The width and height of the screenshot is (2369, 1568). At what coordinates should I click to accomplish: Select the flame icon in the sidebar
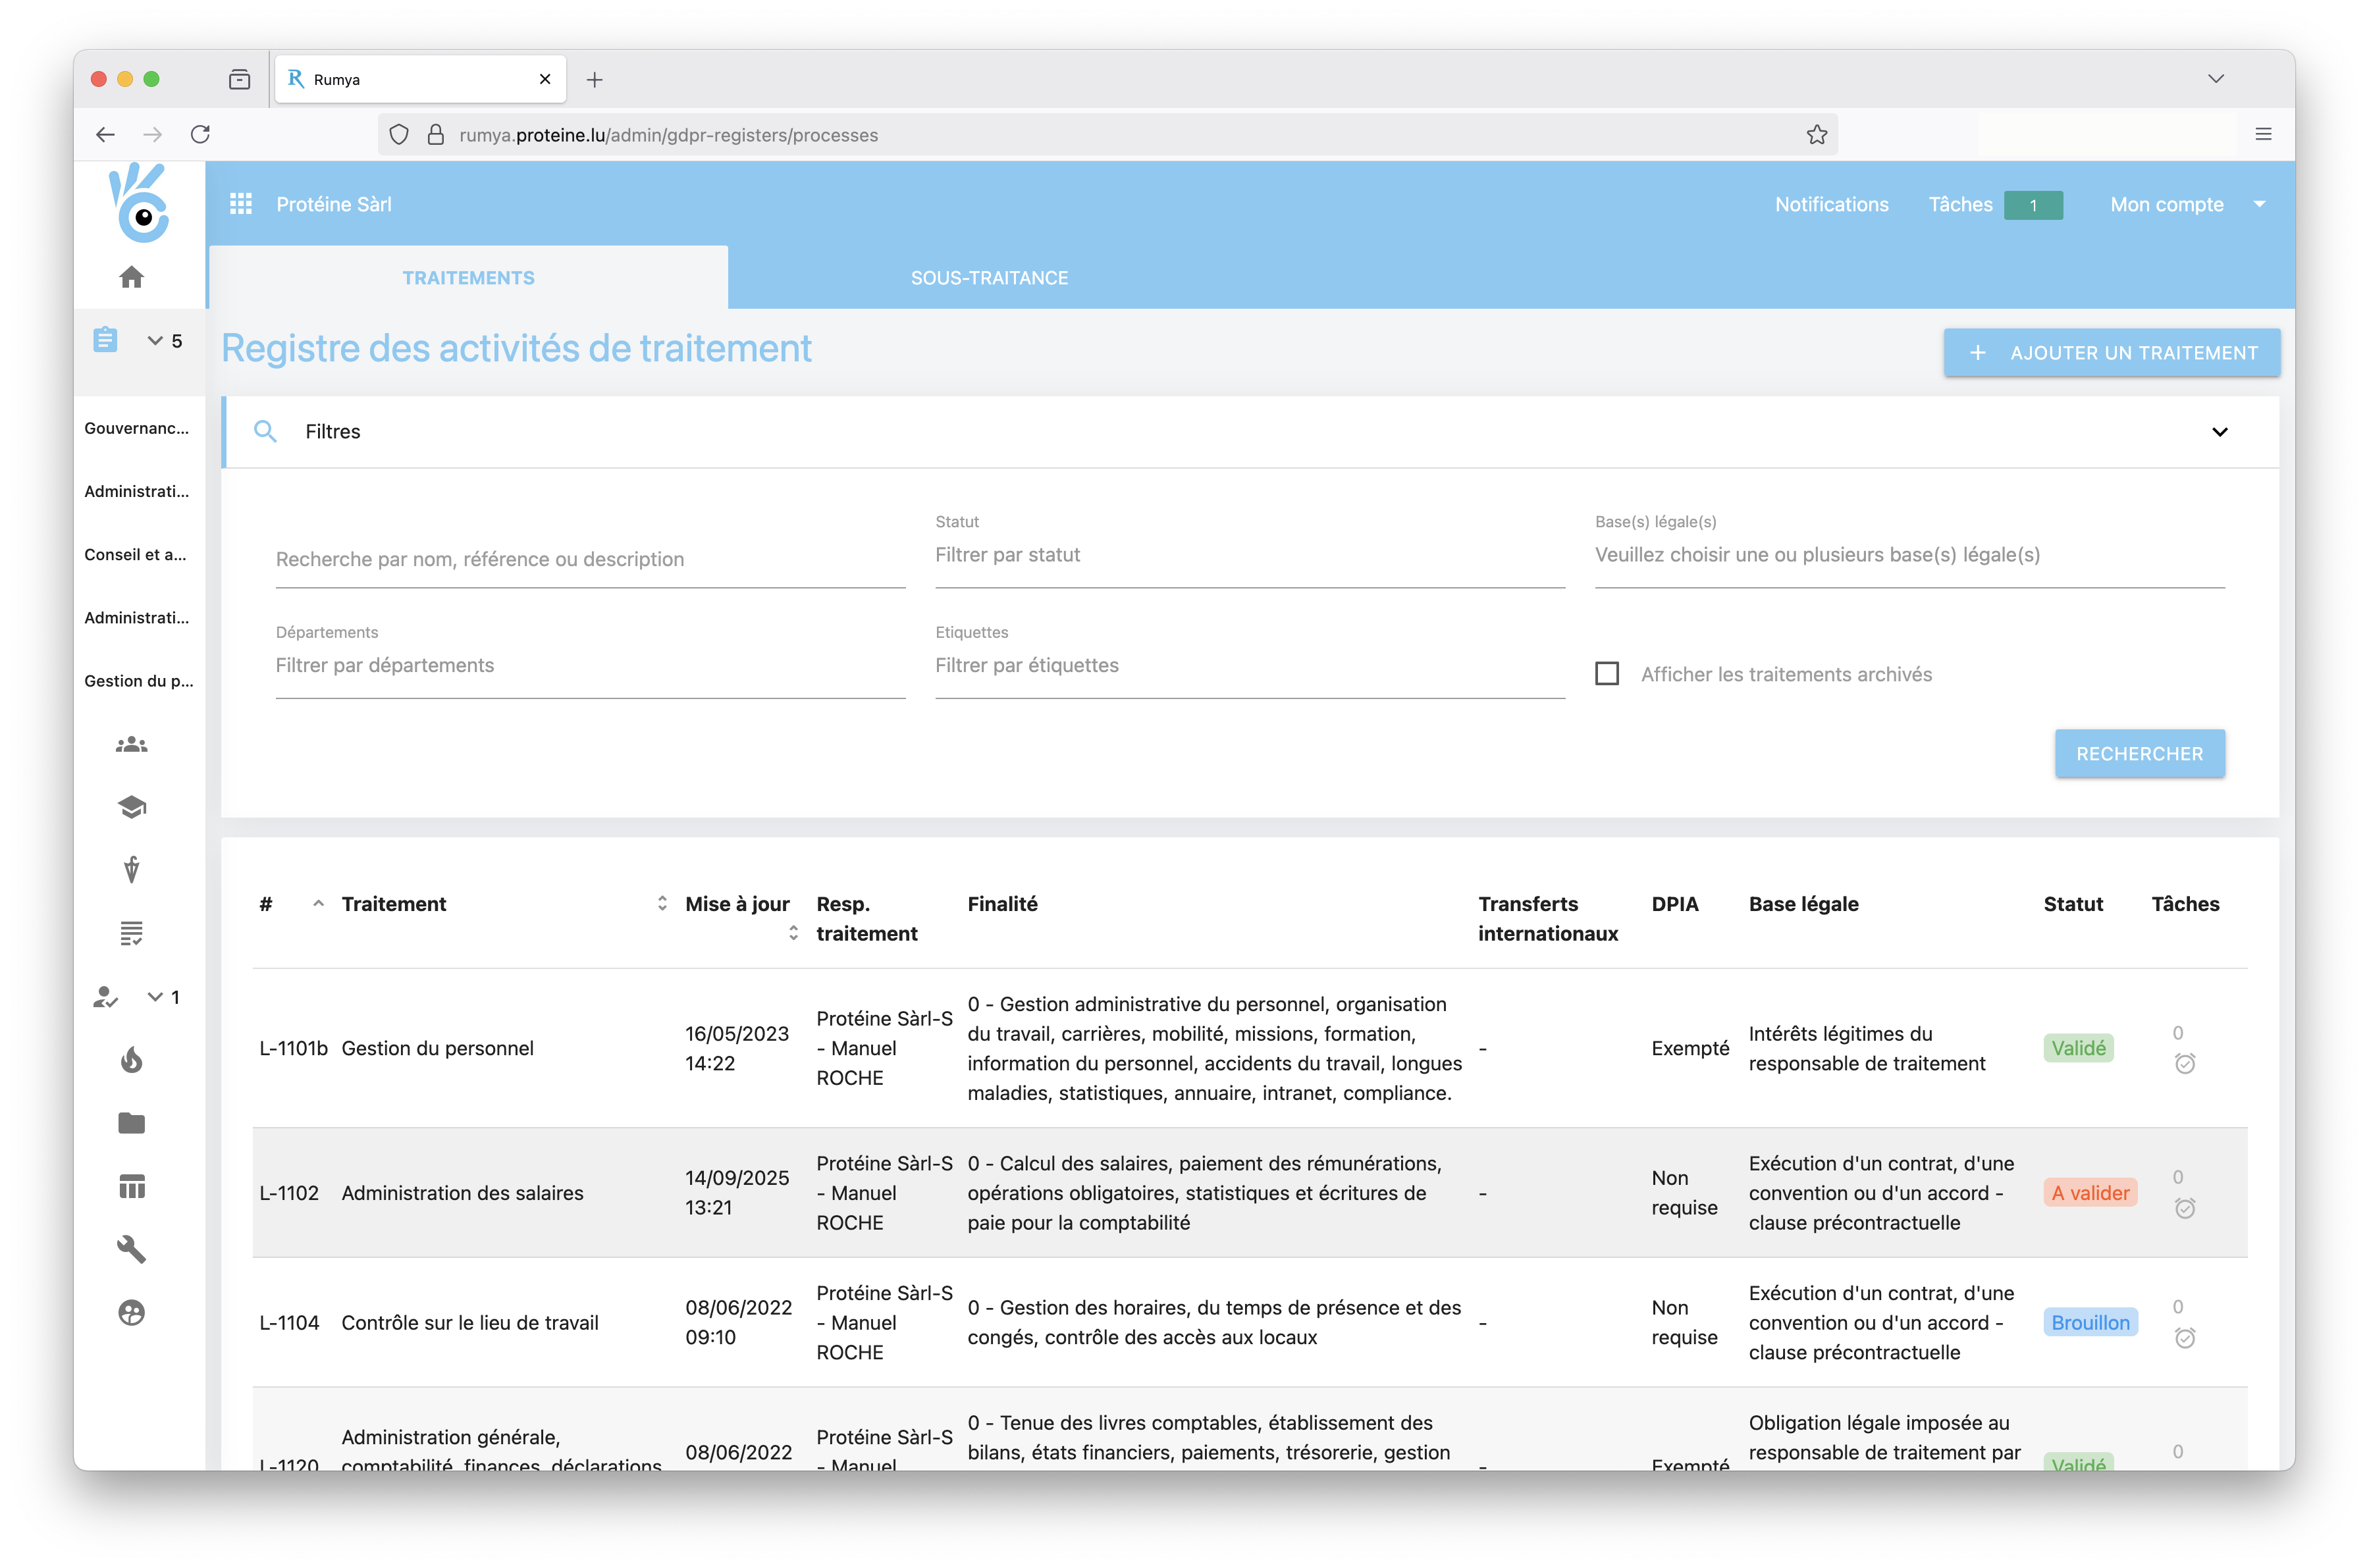pyautogui.click(x=131, y=1060)
